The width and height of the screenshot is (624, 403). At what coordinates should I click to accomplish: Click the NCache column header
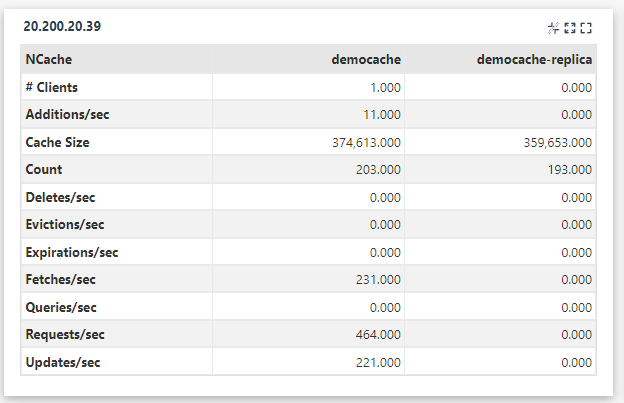pyautogui.click(x=49, y=59)
